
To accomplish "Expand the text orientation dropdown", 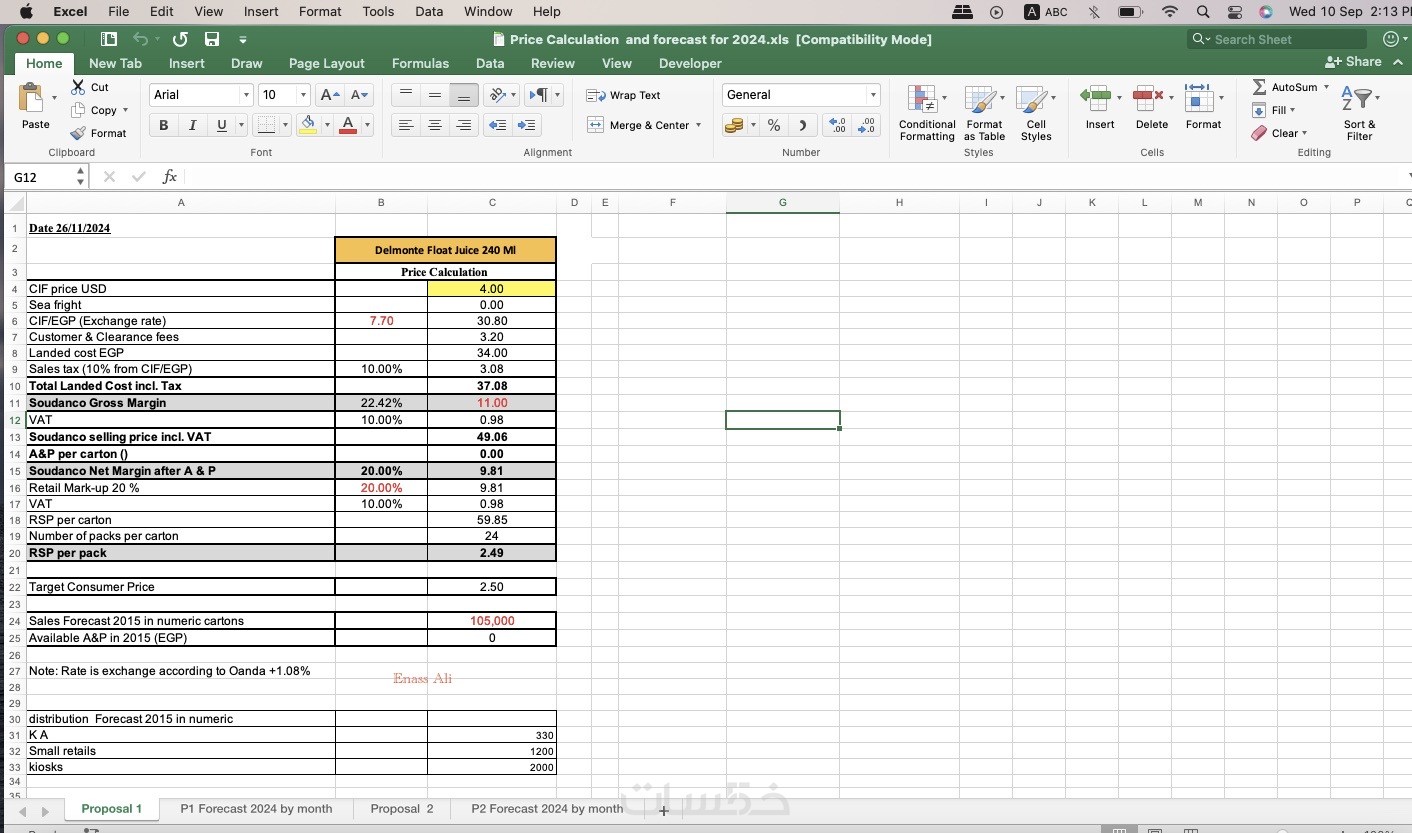I will coord(514,95).
